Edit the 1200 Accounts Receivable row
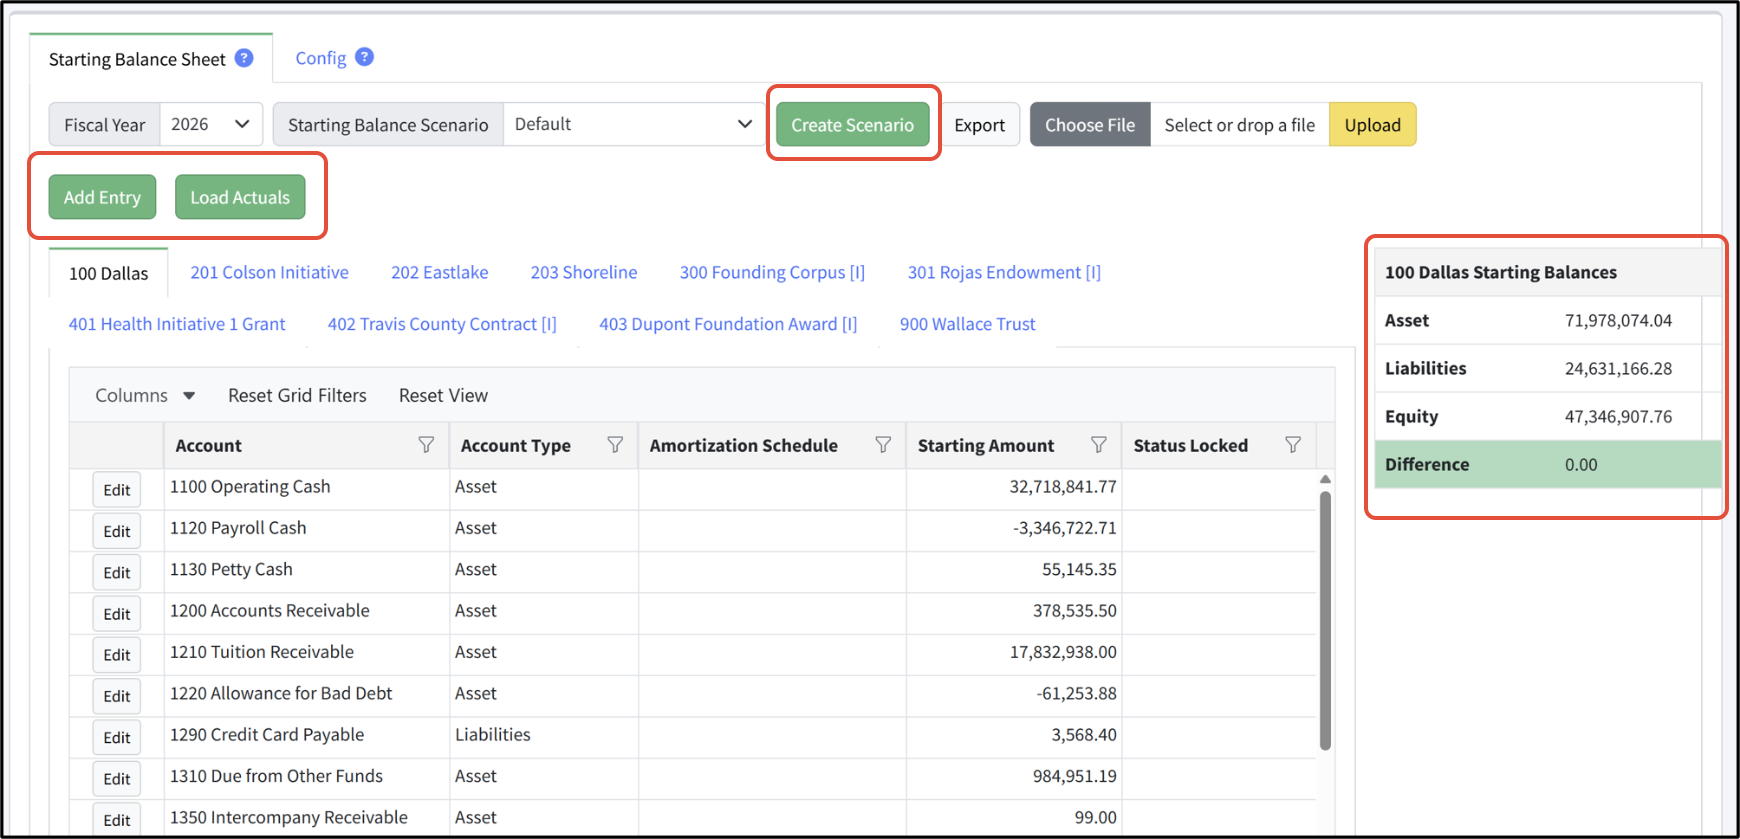 [117, 614]
